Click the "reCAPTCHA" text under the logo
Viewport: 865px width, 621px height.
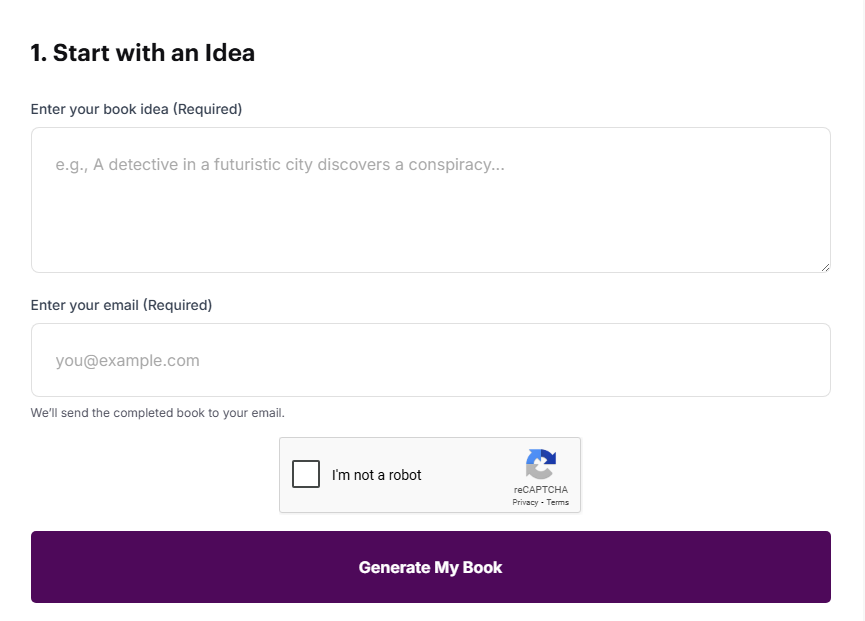pos(541,490)
